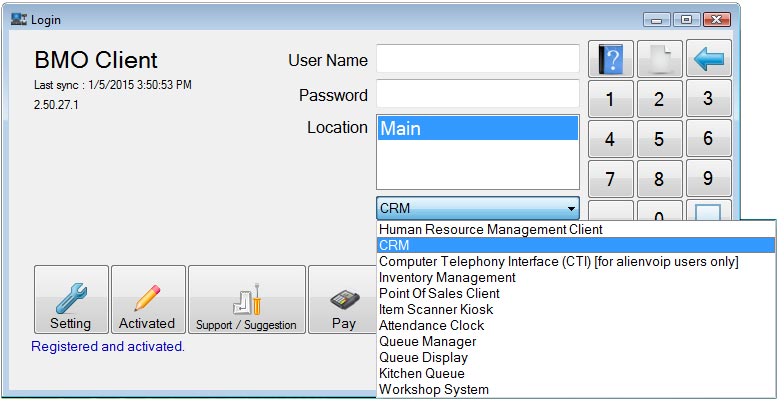Image resolution: width=784 pixels, height=403 pixels.
Task: Tap keypad digit 1
Action: [x=610, y=98]
